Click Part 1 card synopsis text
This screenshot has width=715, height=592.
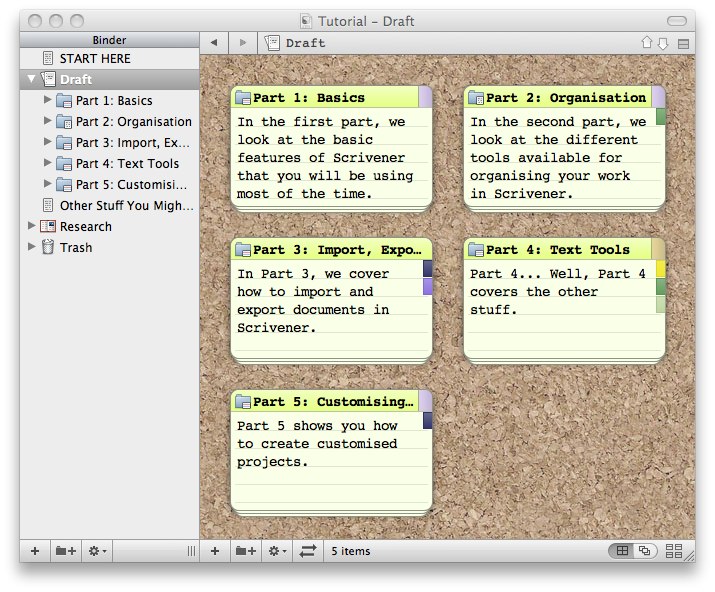(x=325, y=157)
